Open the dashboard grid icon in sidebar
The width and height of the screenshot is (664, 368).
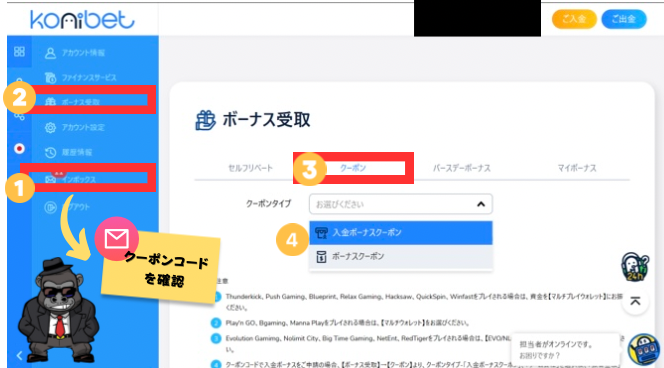[19, 52]
